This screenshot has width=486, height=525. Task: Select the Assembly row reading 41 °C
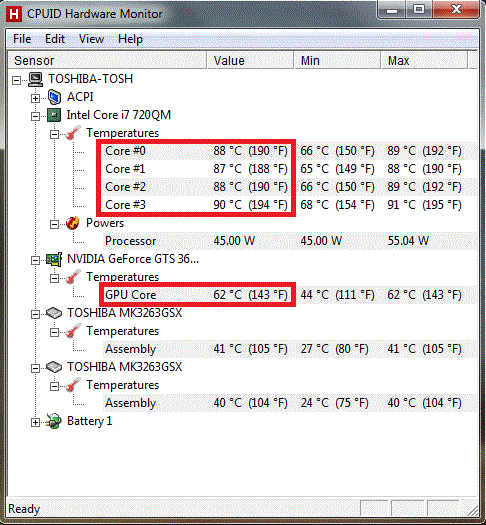coord(290,349)
